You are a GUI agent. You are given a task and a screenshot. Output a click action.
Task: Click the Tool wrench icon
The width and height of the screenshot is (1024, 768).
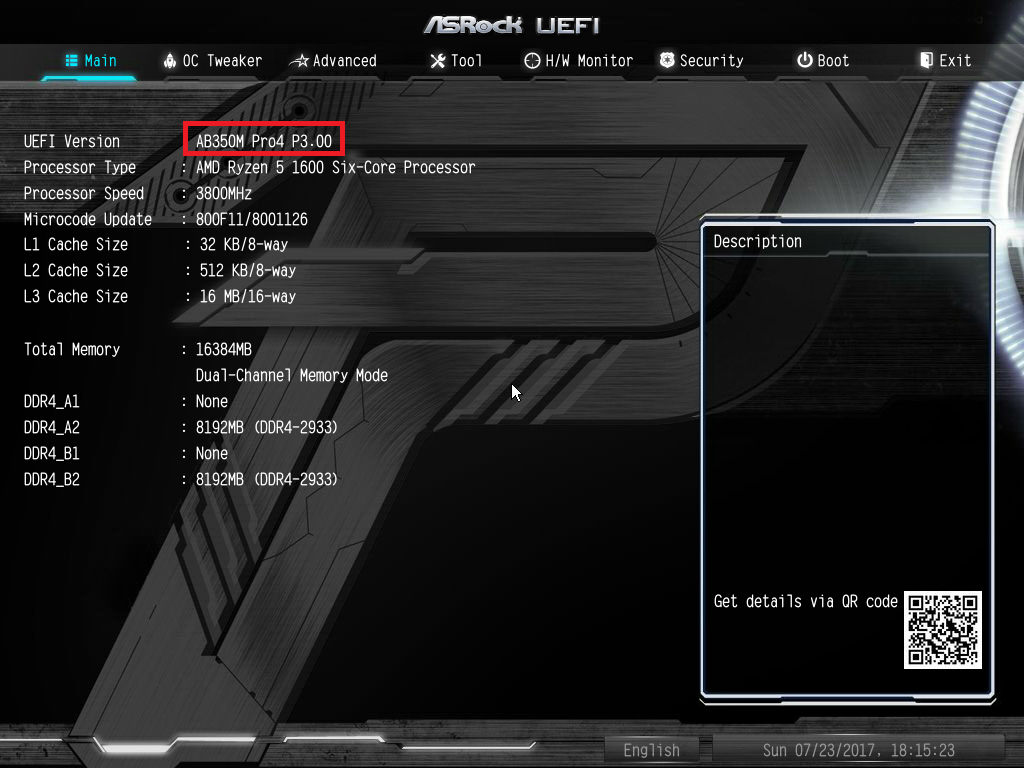pos(438,61)
